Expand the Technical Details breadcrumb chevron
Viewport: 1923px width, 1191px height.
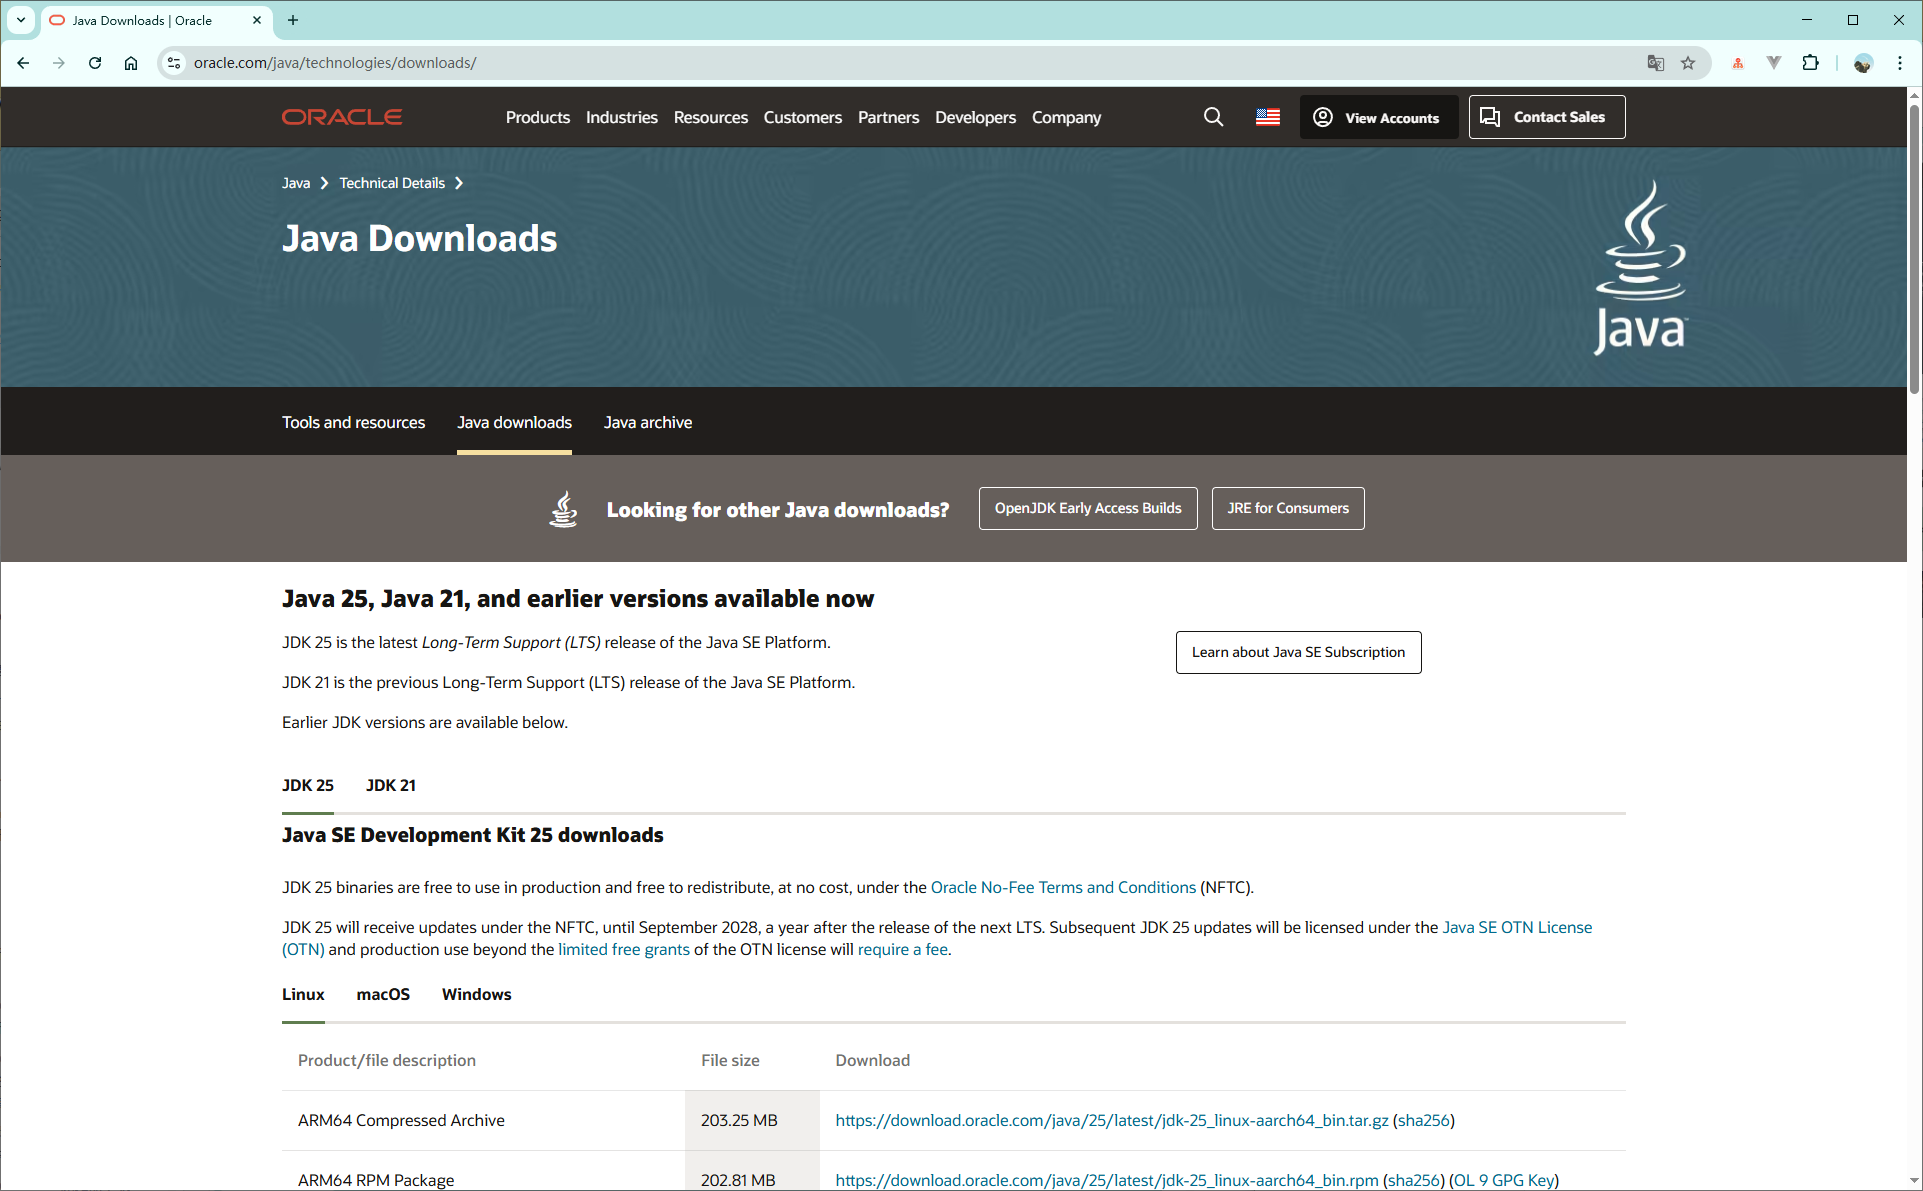[459, 183]
